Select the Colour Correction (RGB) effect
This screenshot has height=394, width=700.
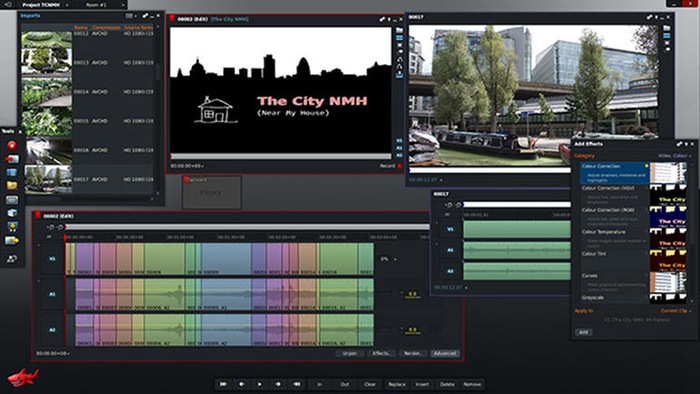pyautogui.click(x=633, y=216)
